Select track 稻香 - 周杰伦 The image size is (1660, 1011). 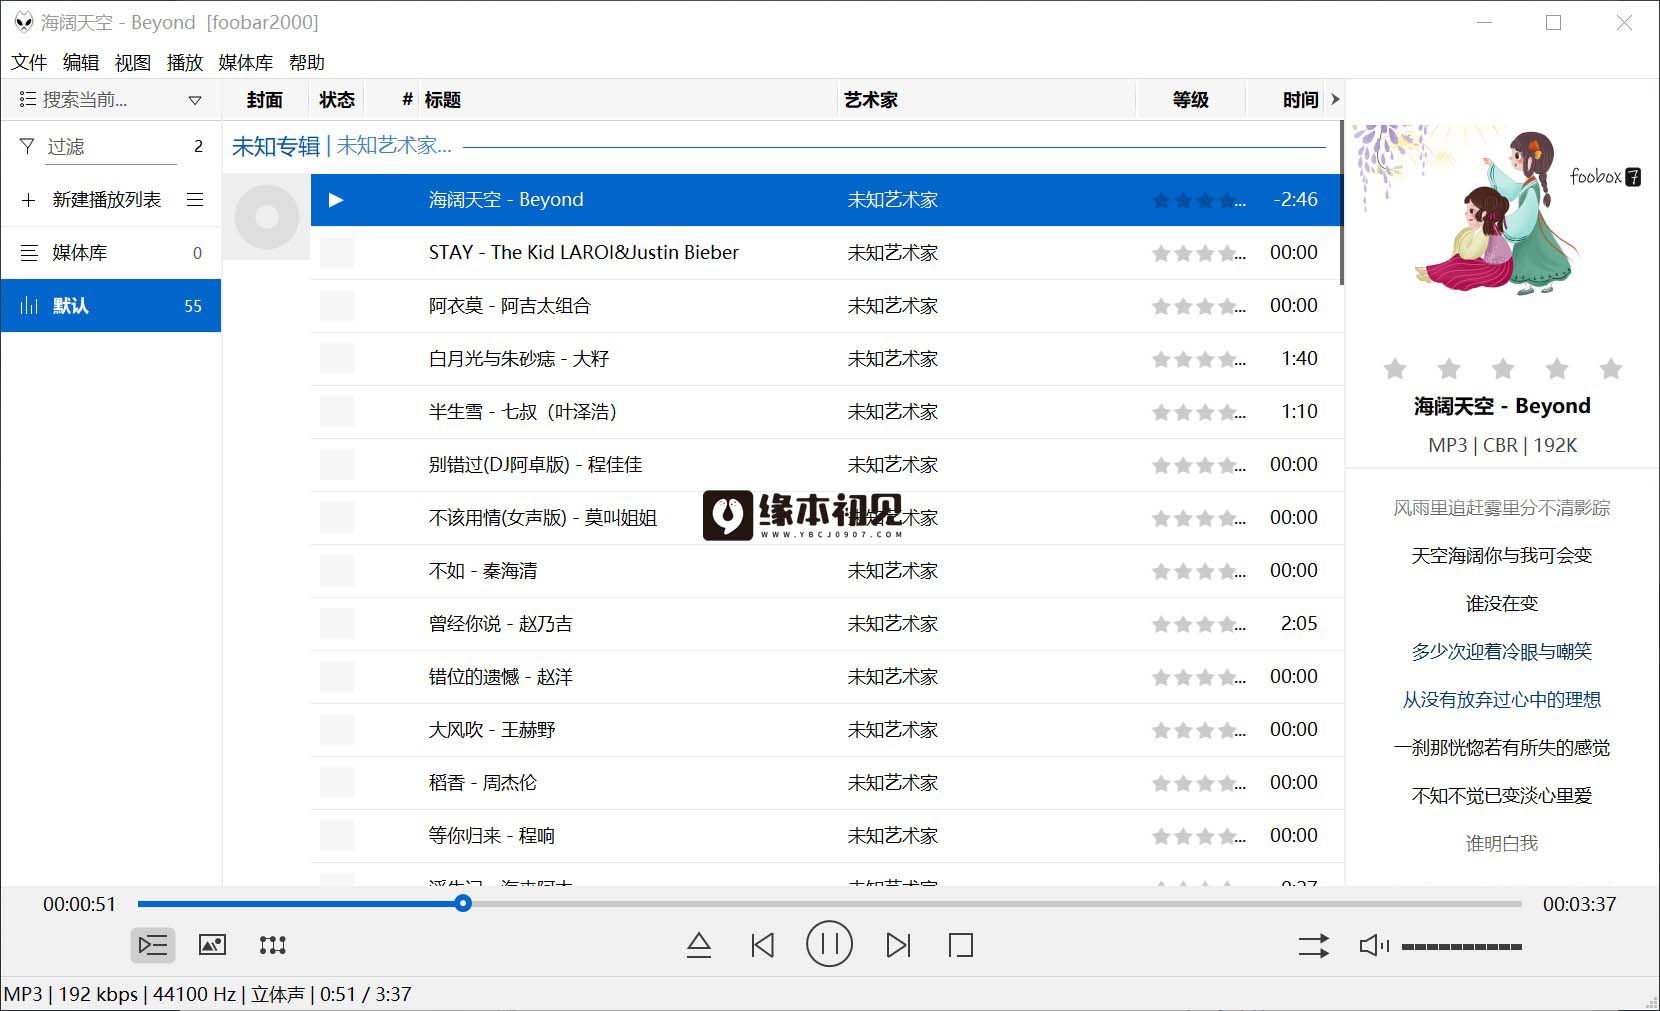(826, 783)
